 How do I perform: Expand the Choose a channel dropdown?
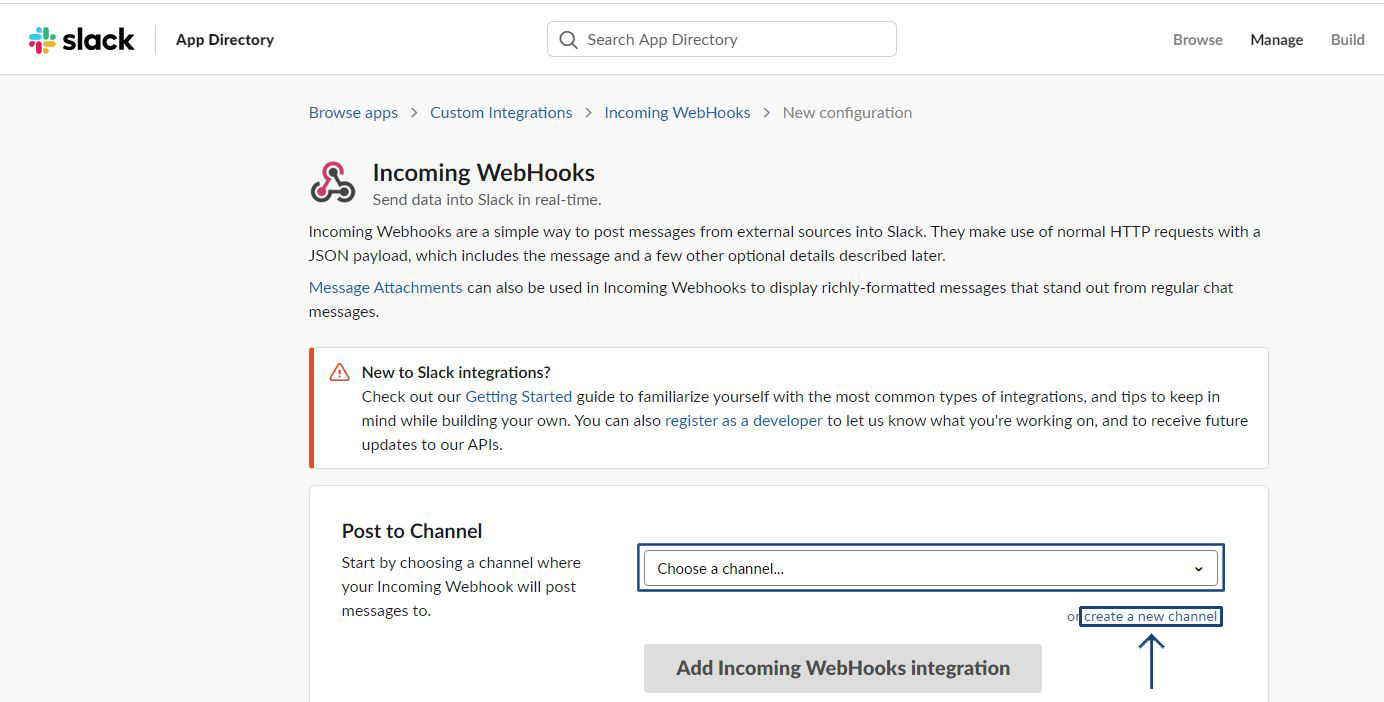coord(931,568)
